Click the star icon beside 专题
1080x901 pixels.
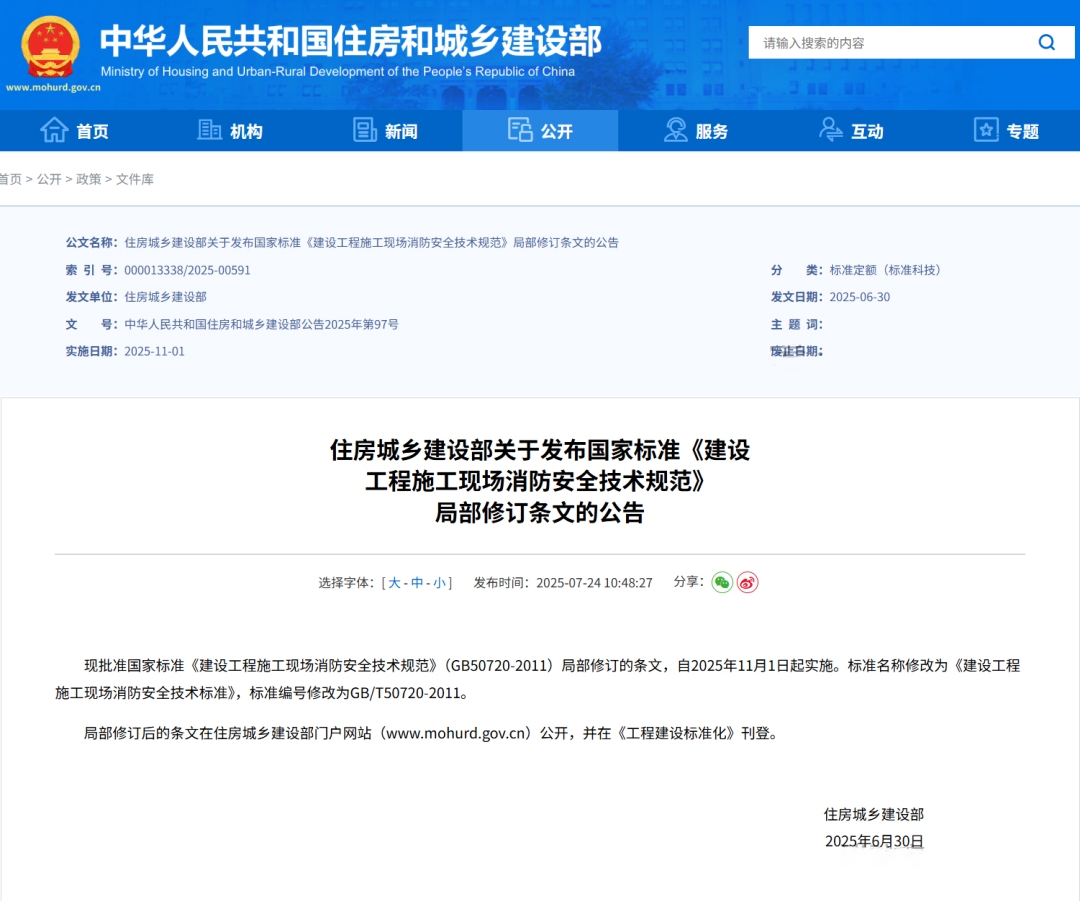tap(986, 130)
